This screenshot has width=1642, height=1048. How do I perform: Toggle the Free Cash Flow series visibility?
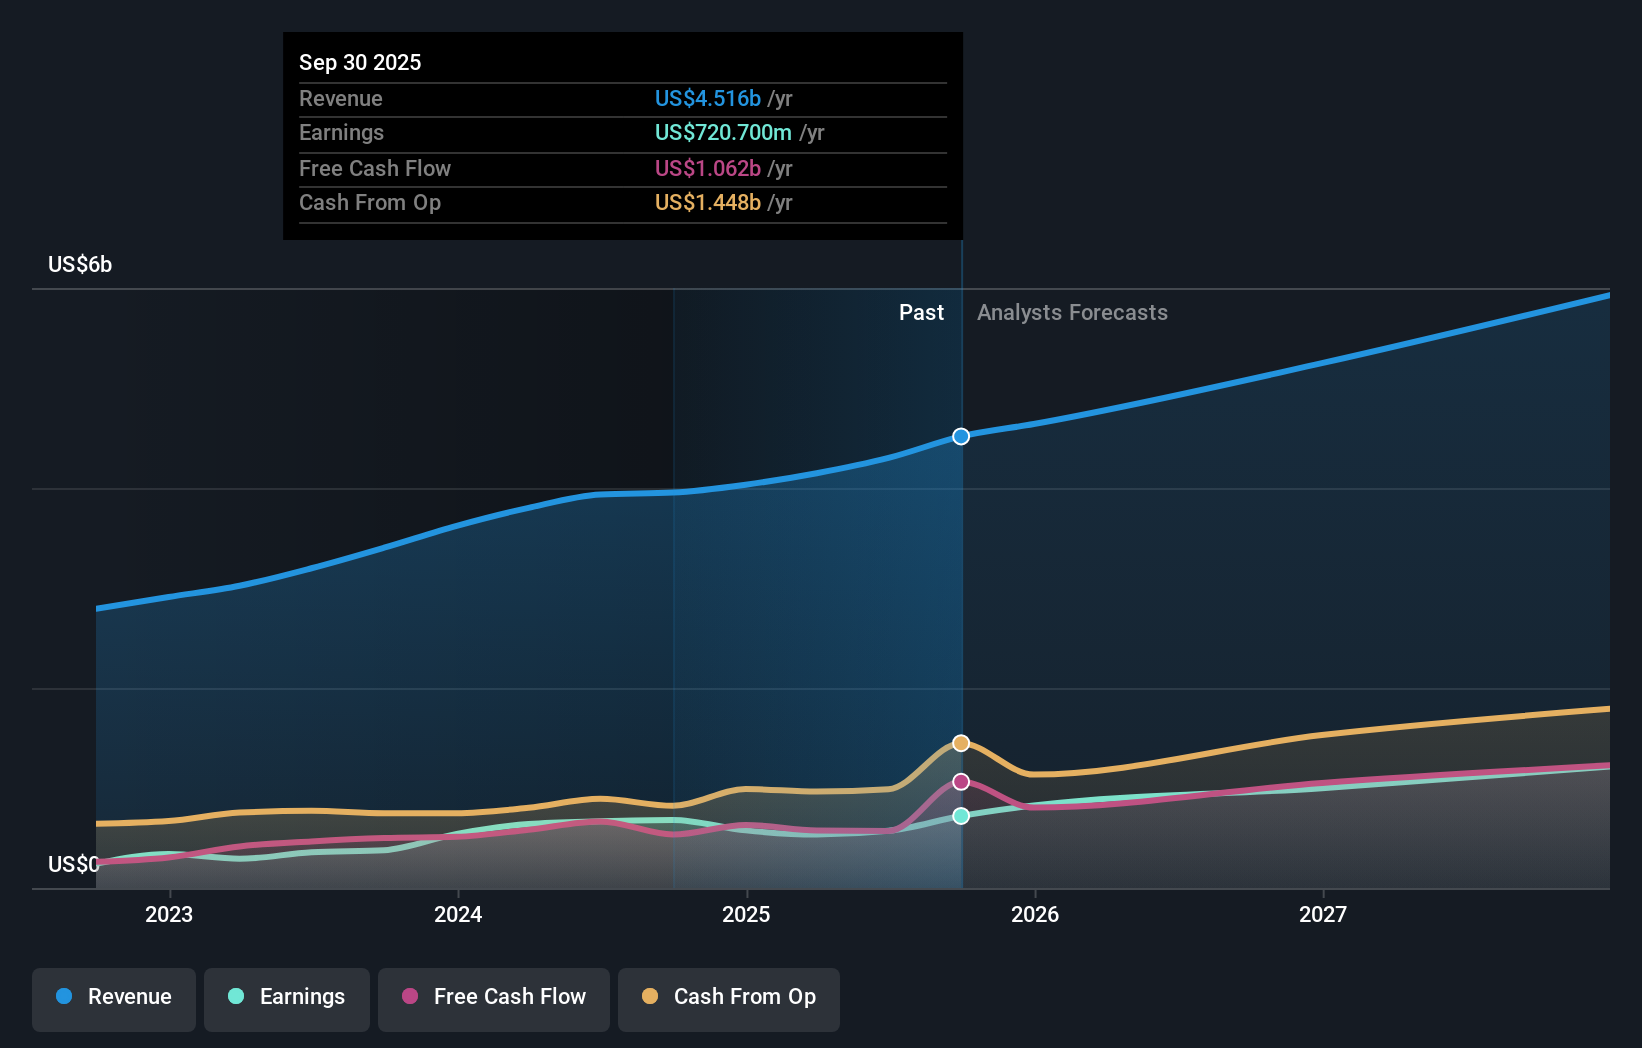493,998
